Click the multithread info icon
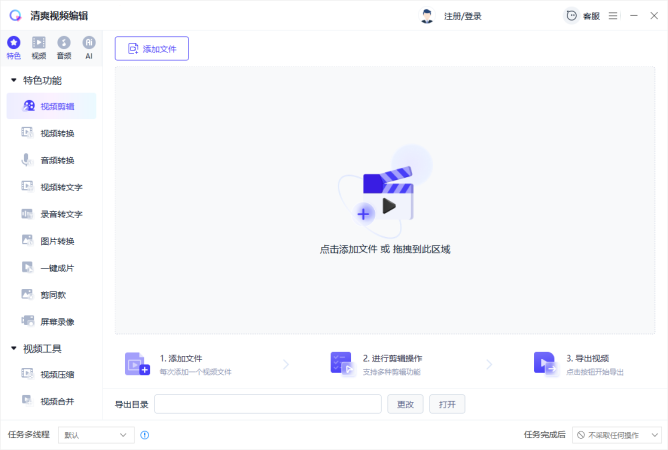The height and width of the screenshot is (450, 668). click(x=145, y=435)
